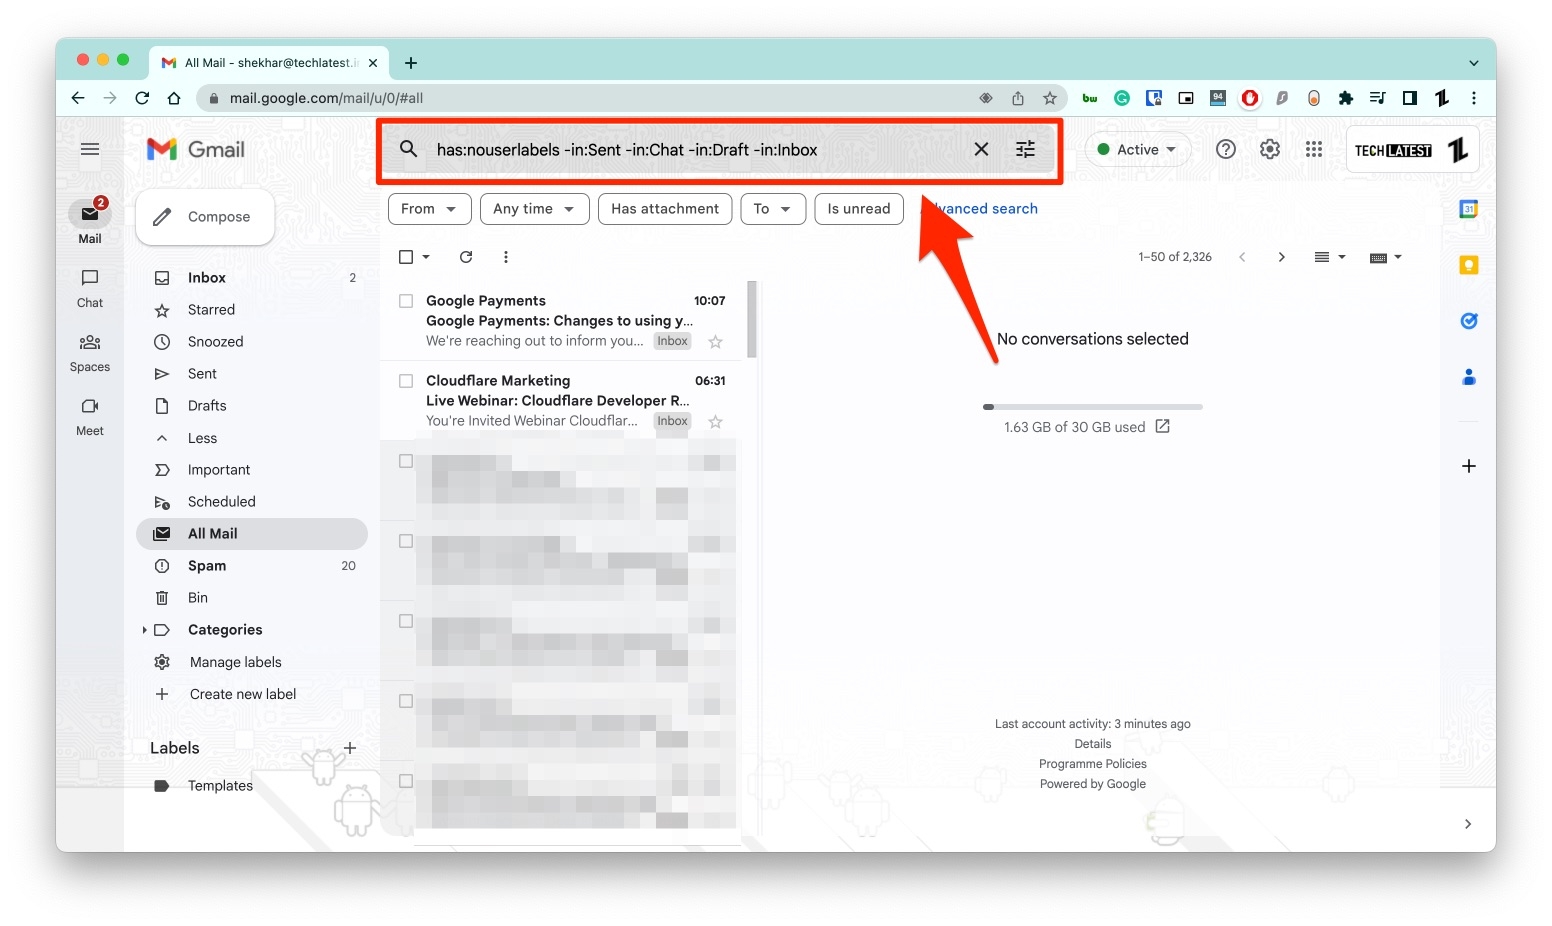Open Gmail Help via the question mark icon
1552x926 pixels.
point(1225,148)
